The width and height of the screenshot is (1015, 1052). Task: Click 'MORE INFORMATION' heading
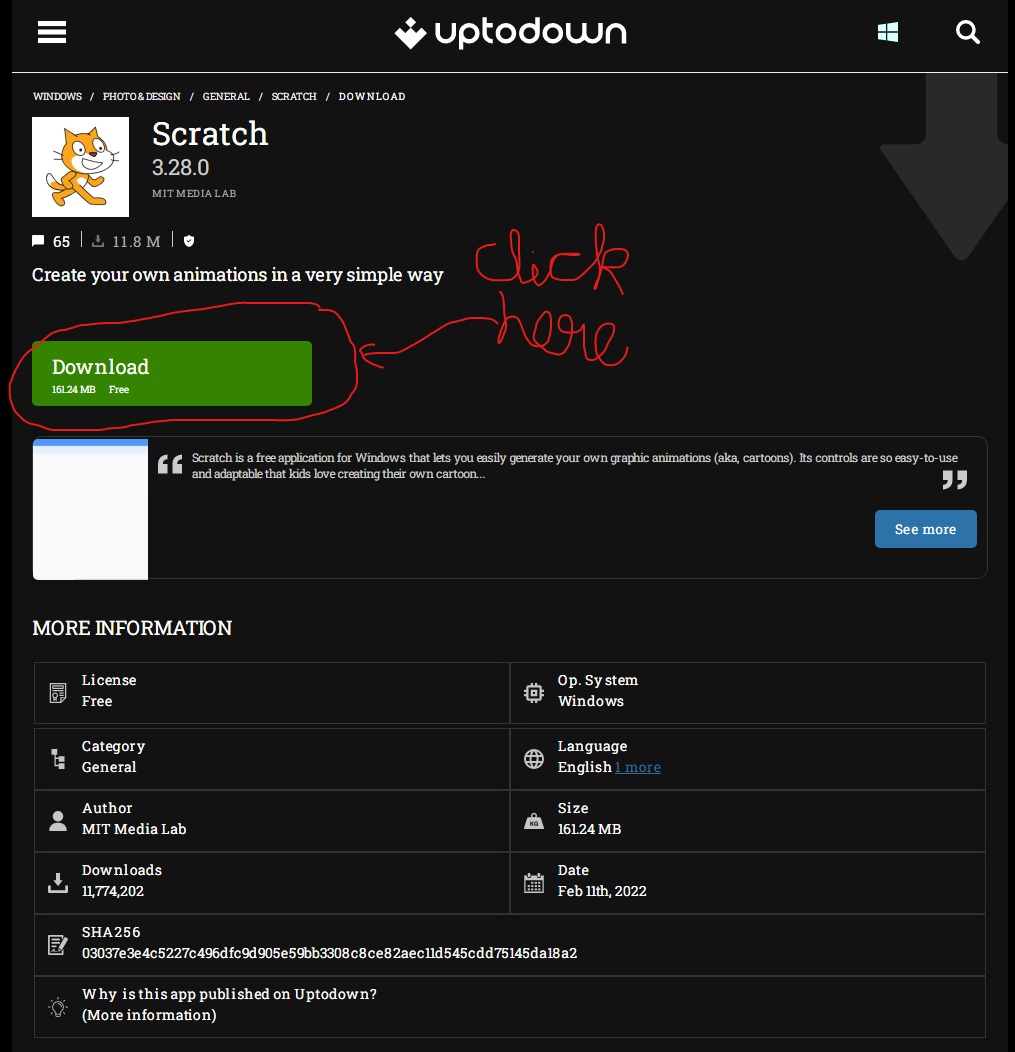(x=132, y=628)
